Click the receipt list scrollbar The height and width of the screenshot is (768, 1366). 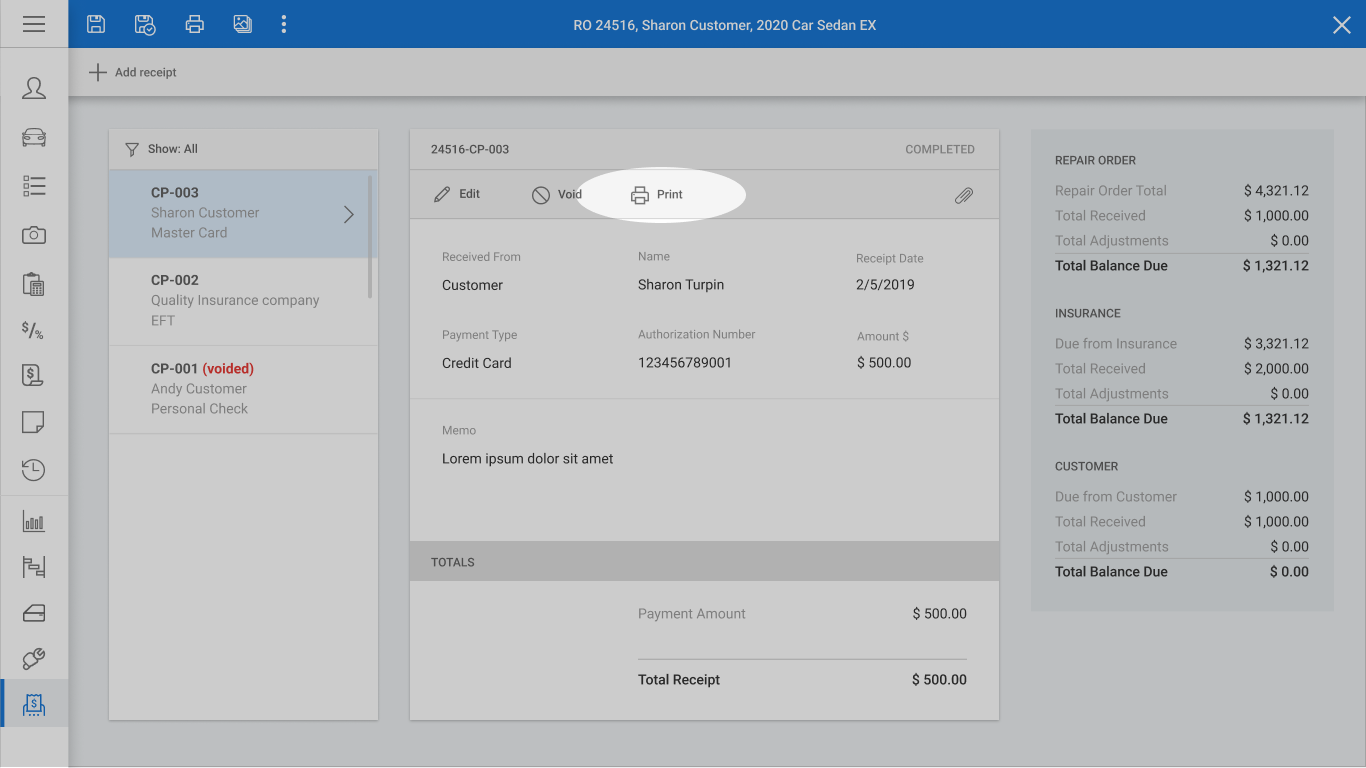tap(370, 237)
